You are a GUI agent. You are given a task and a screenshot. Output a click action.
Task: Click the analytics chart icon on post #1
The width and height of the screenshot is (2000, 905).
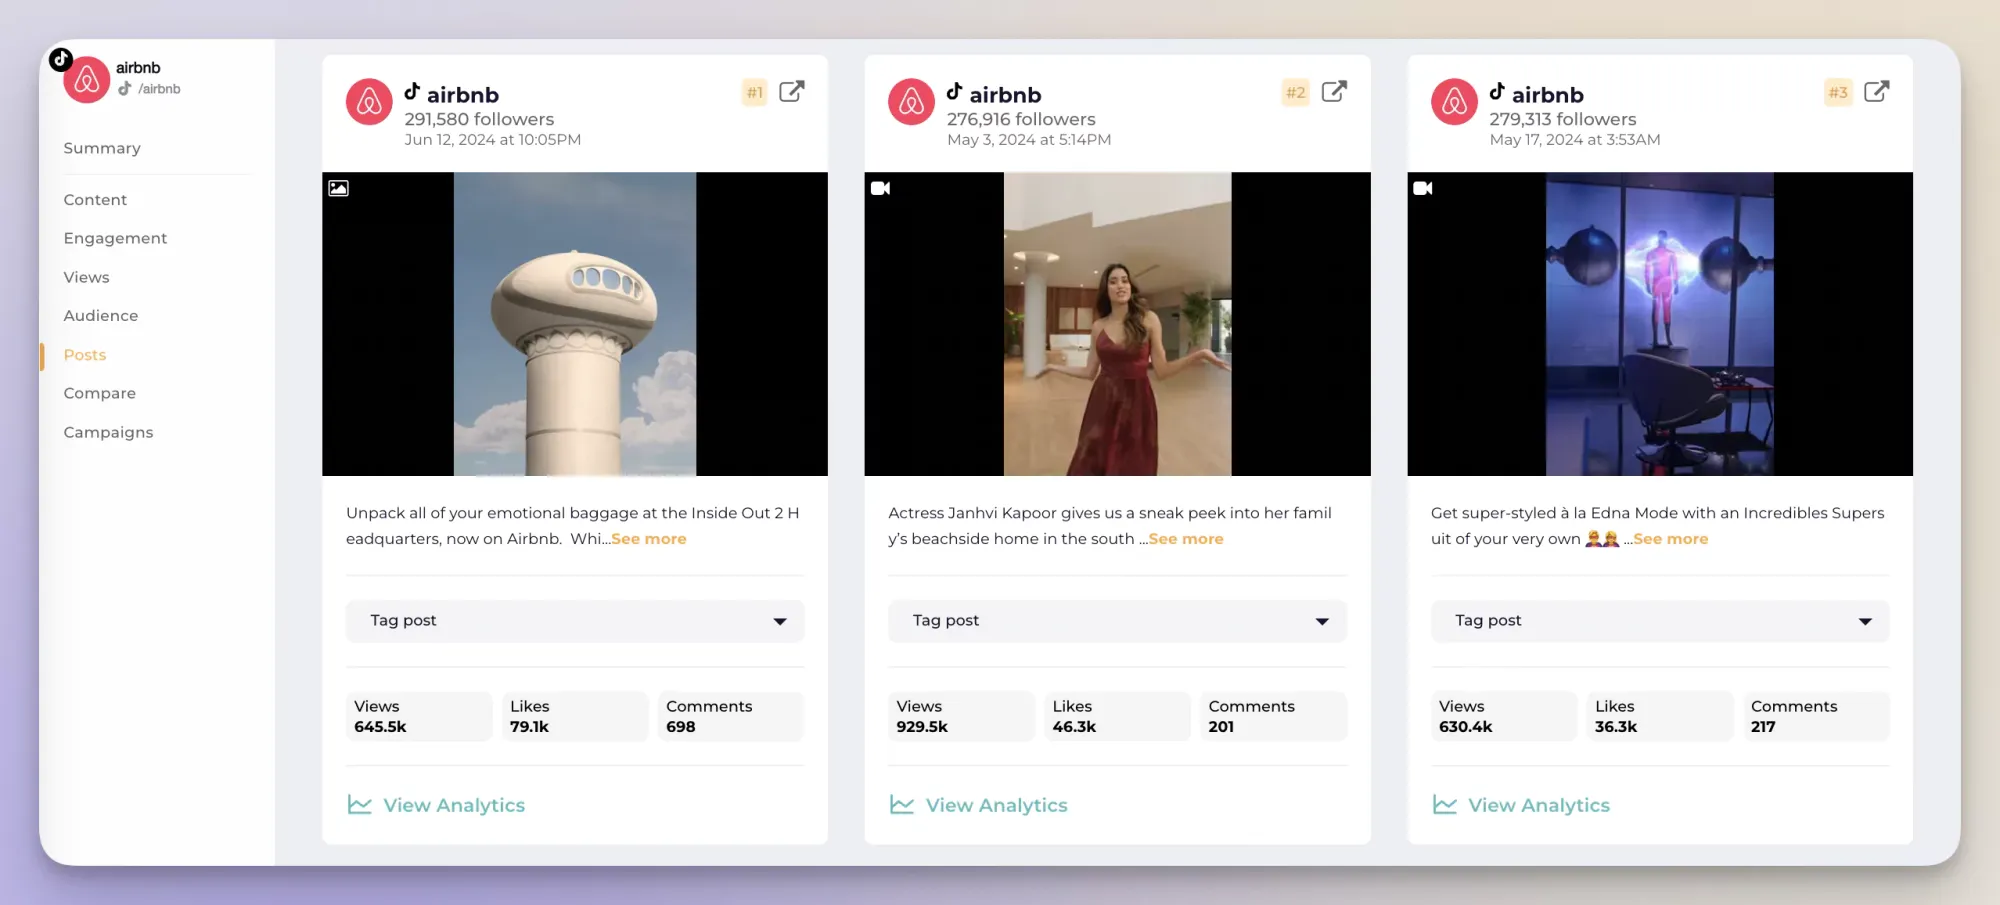pos(359,805)
